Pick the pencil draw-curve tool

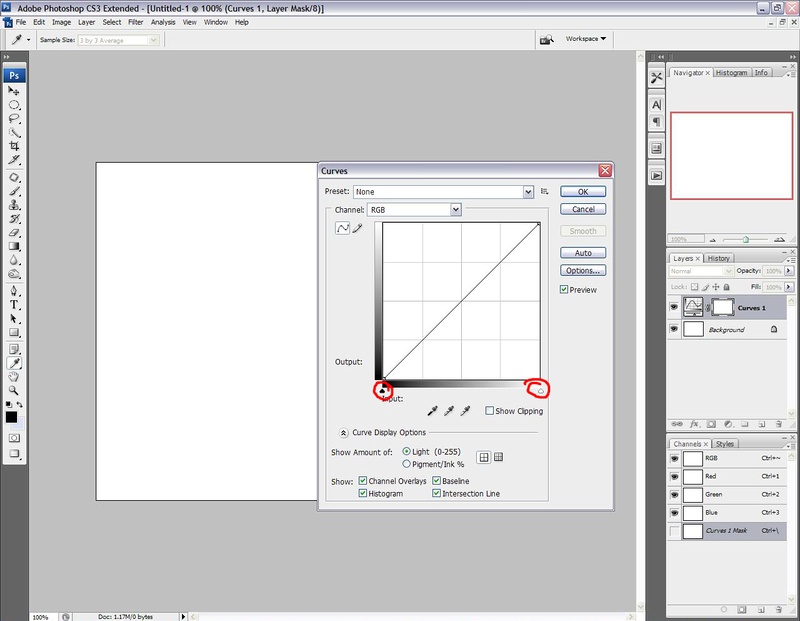tap(357, 228)
